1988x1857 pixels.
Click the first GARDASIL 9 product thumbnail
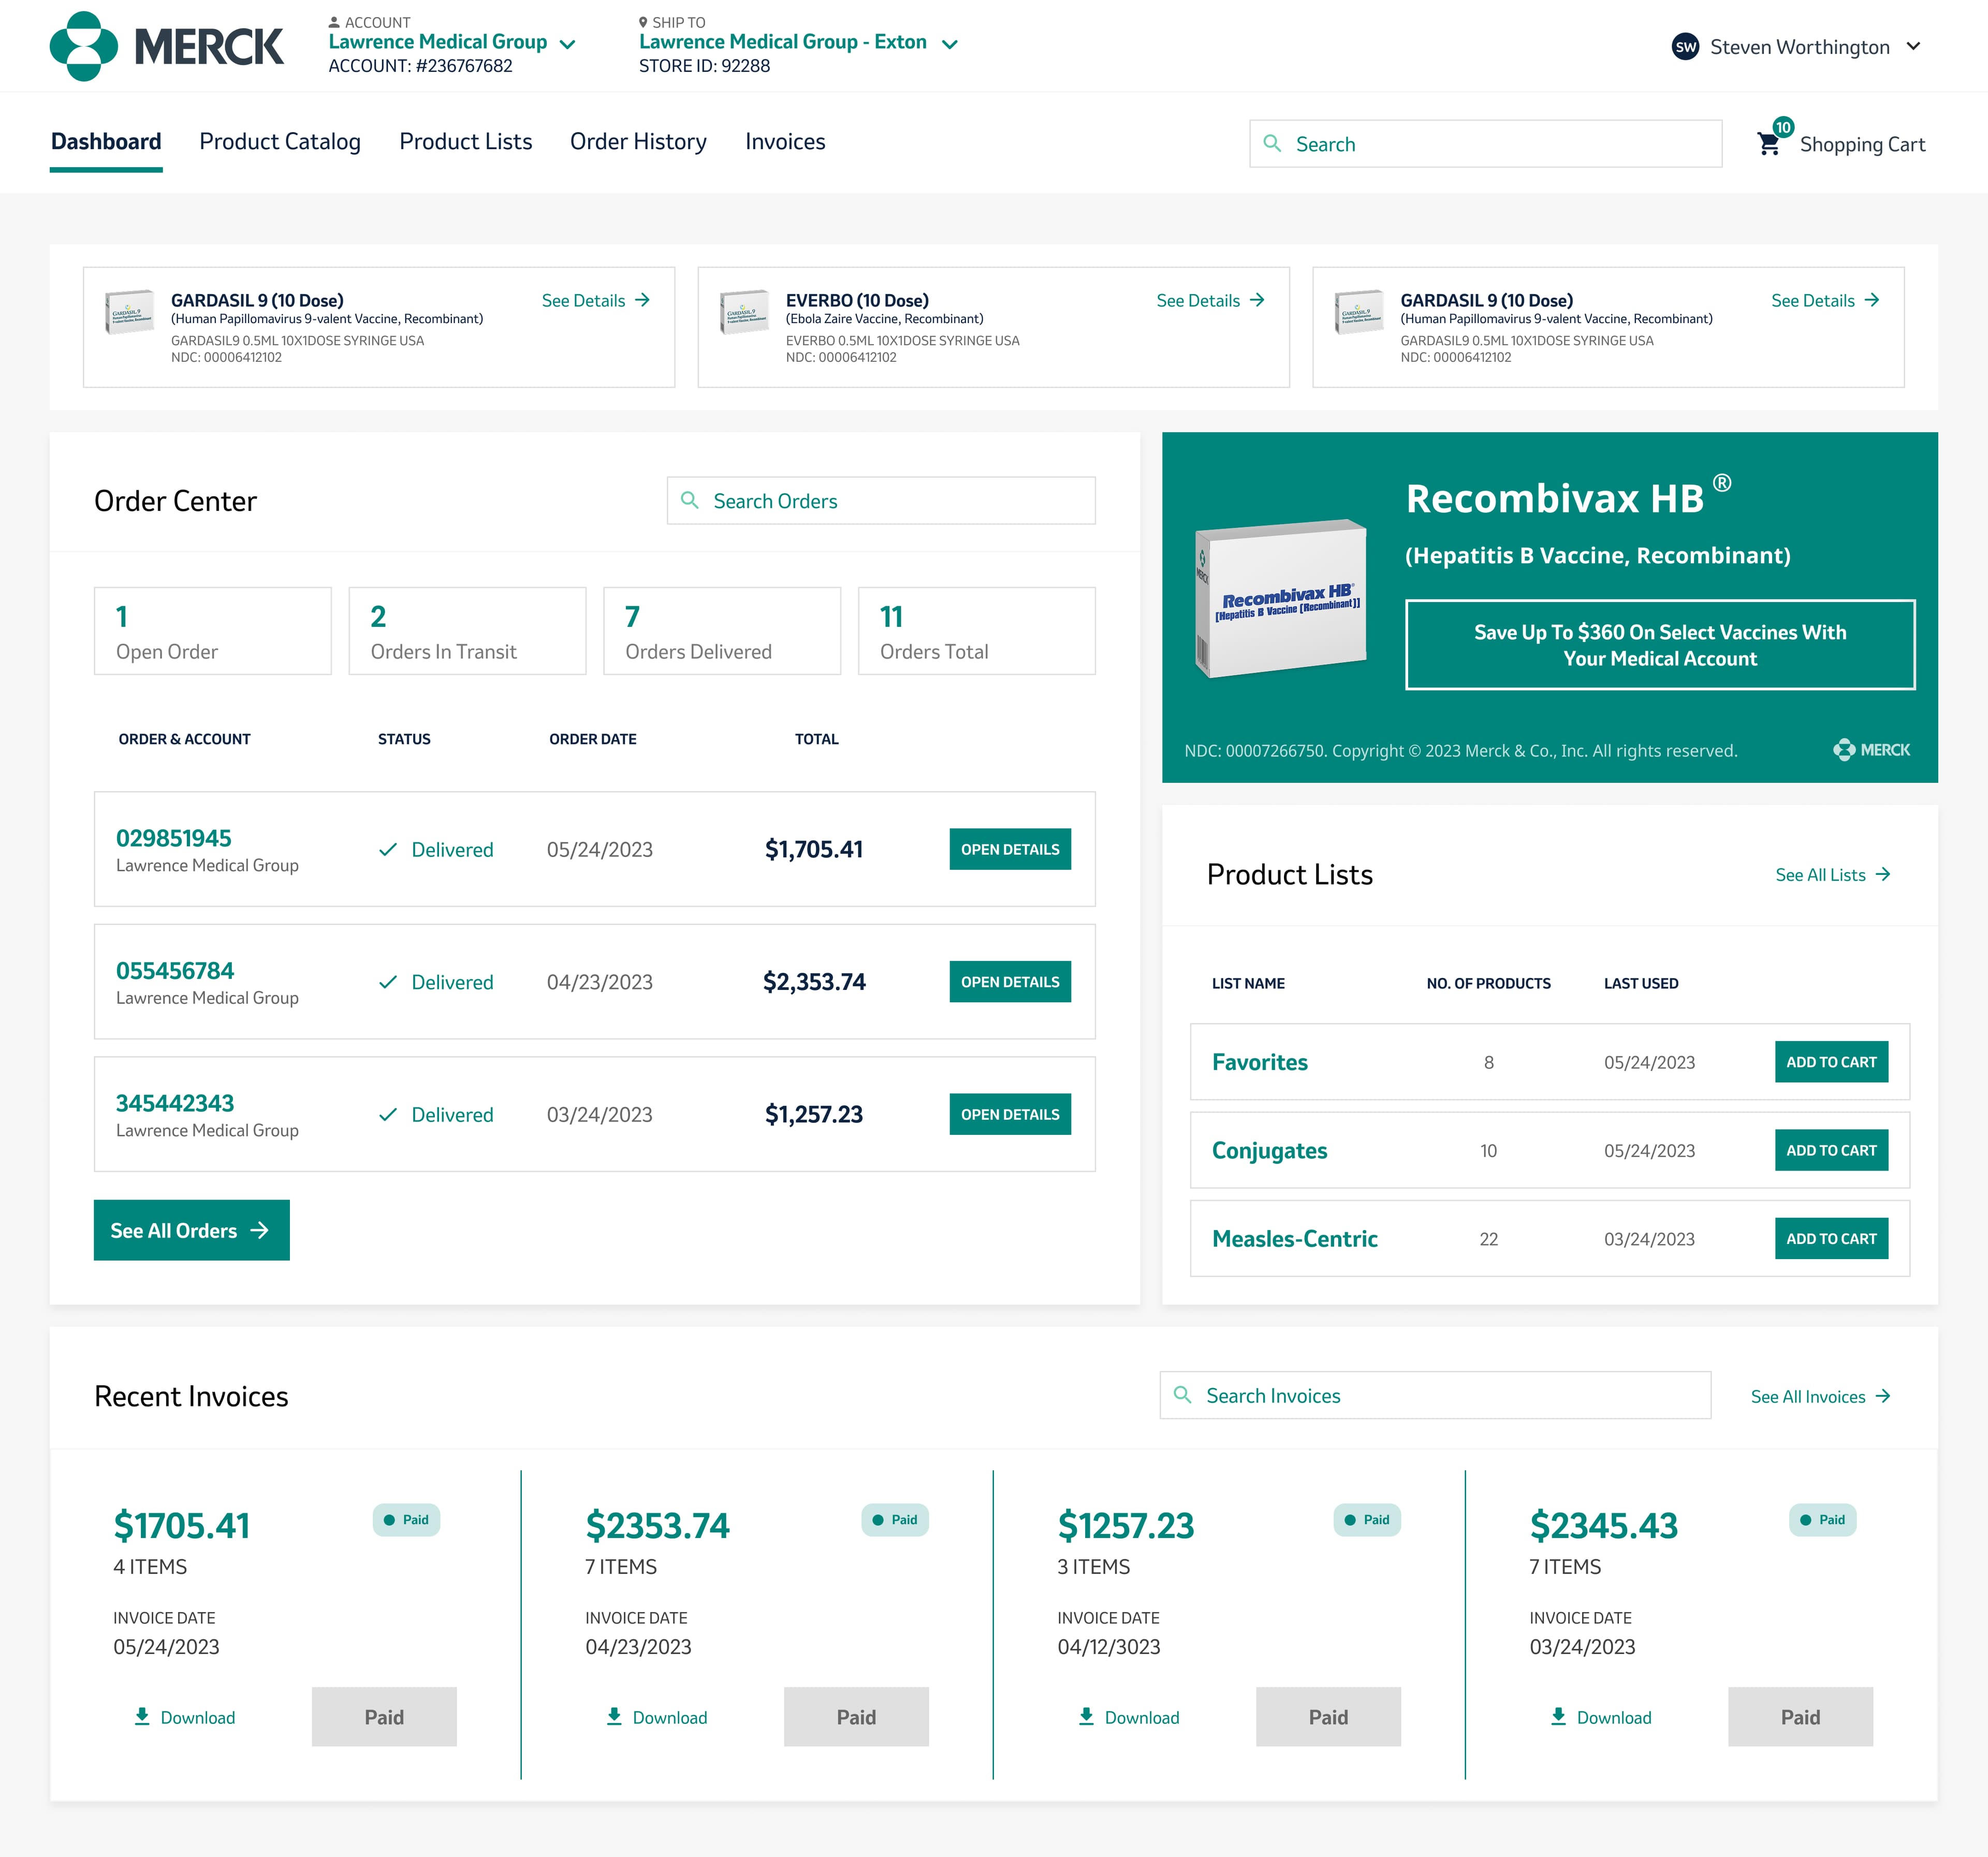tap(130, 312)
